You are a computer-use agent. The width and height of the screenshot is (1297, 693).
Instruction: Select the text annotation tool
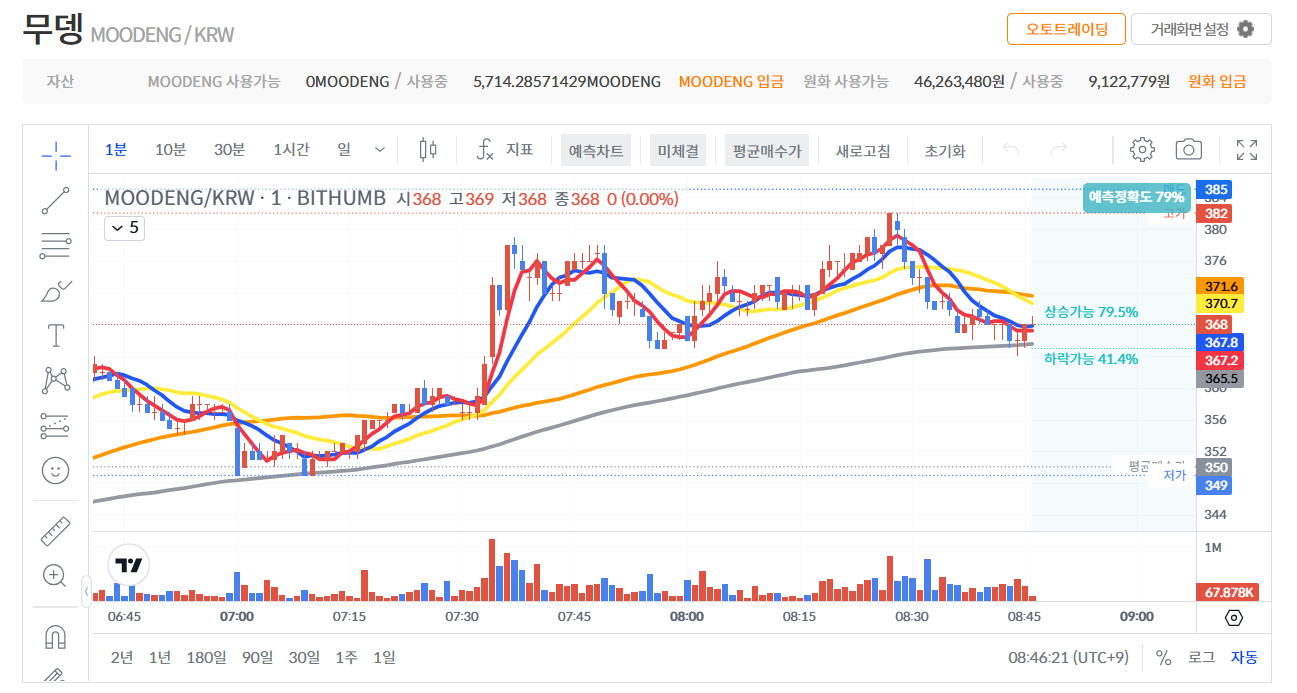56,335
